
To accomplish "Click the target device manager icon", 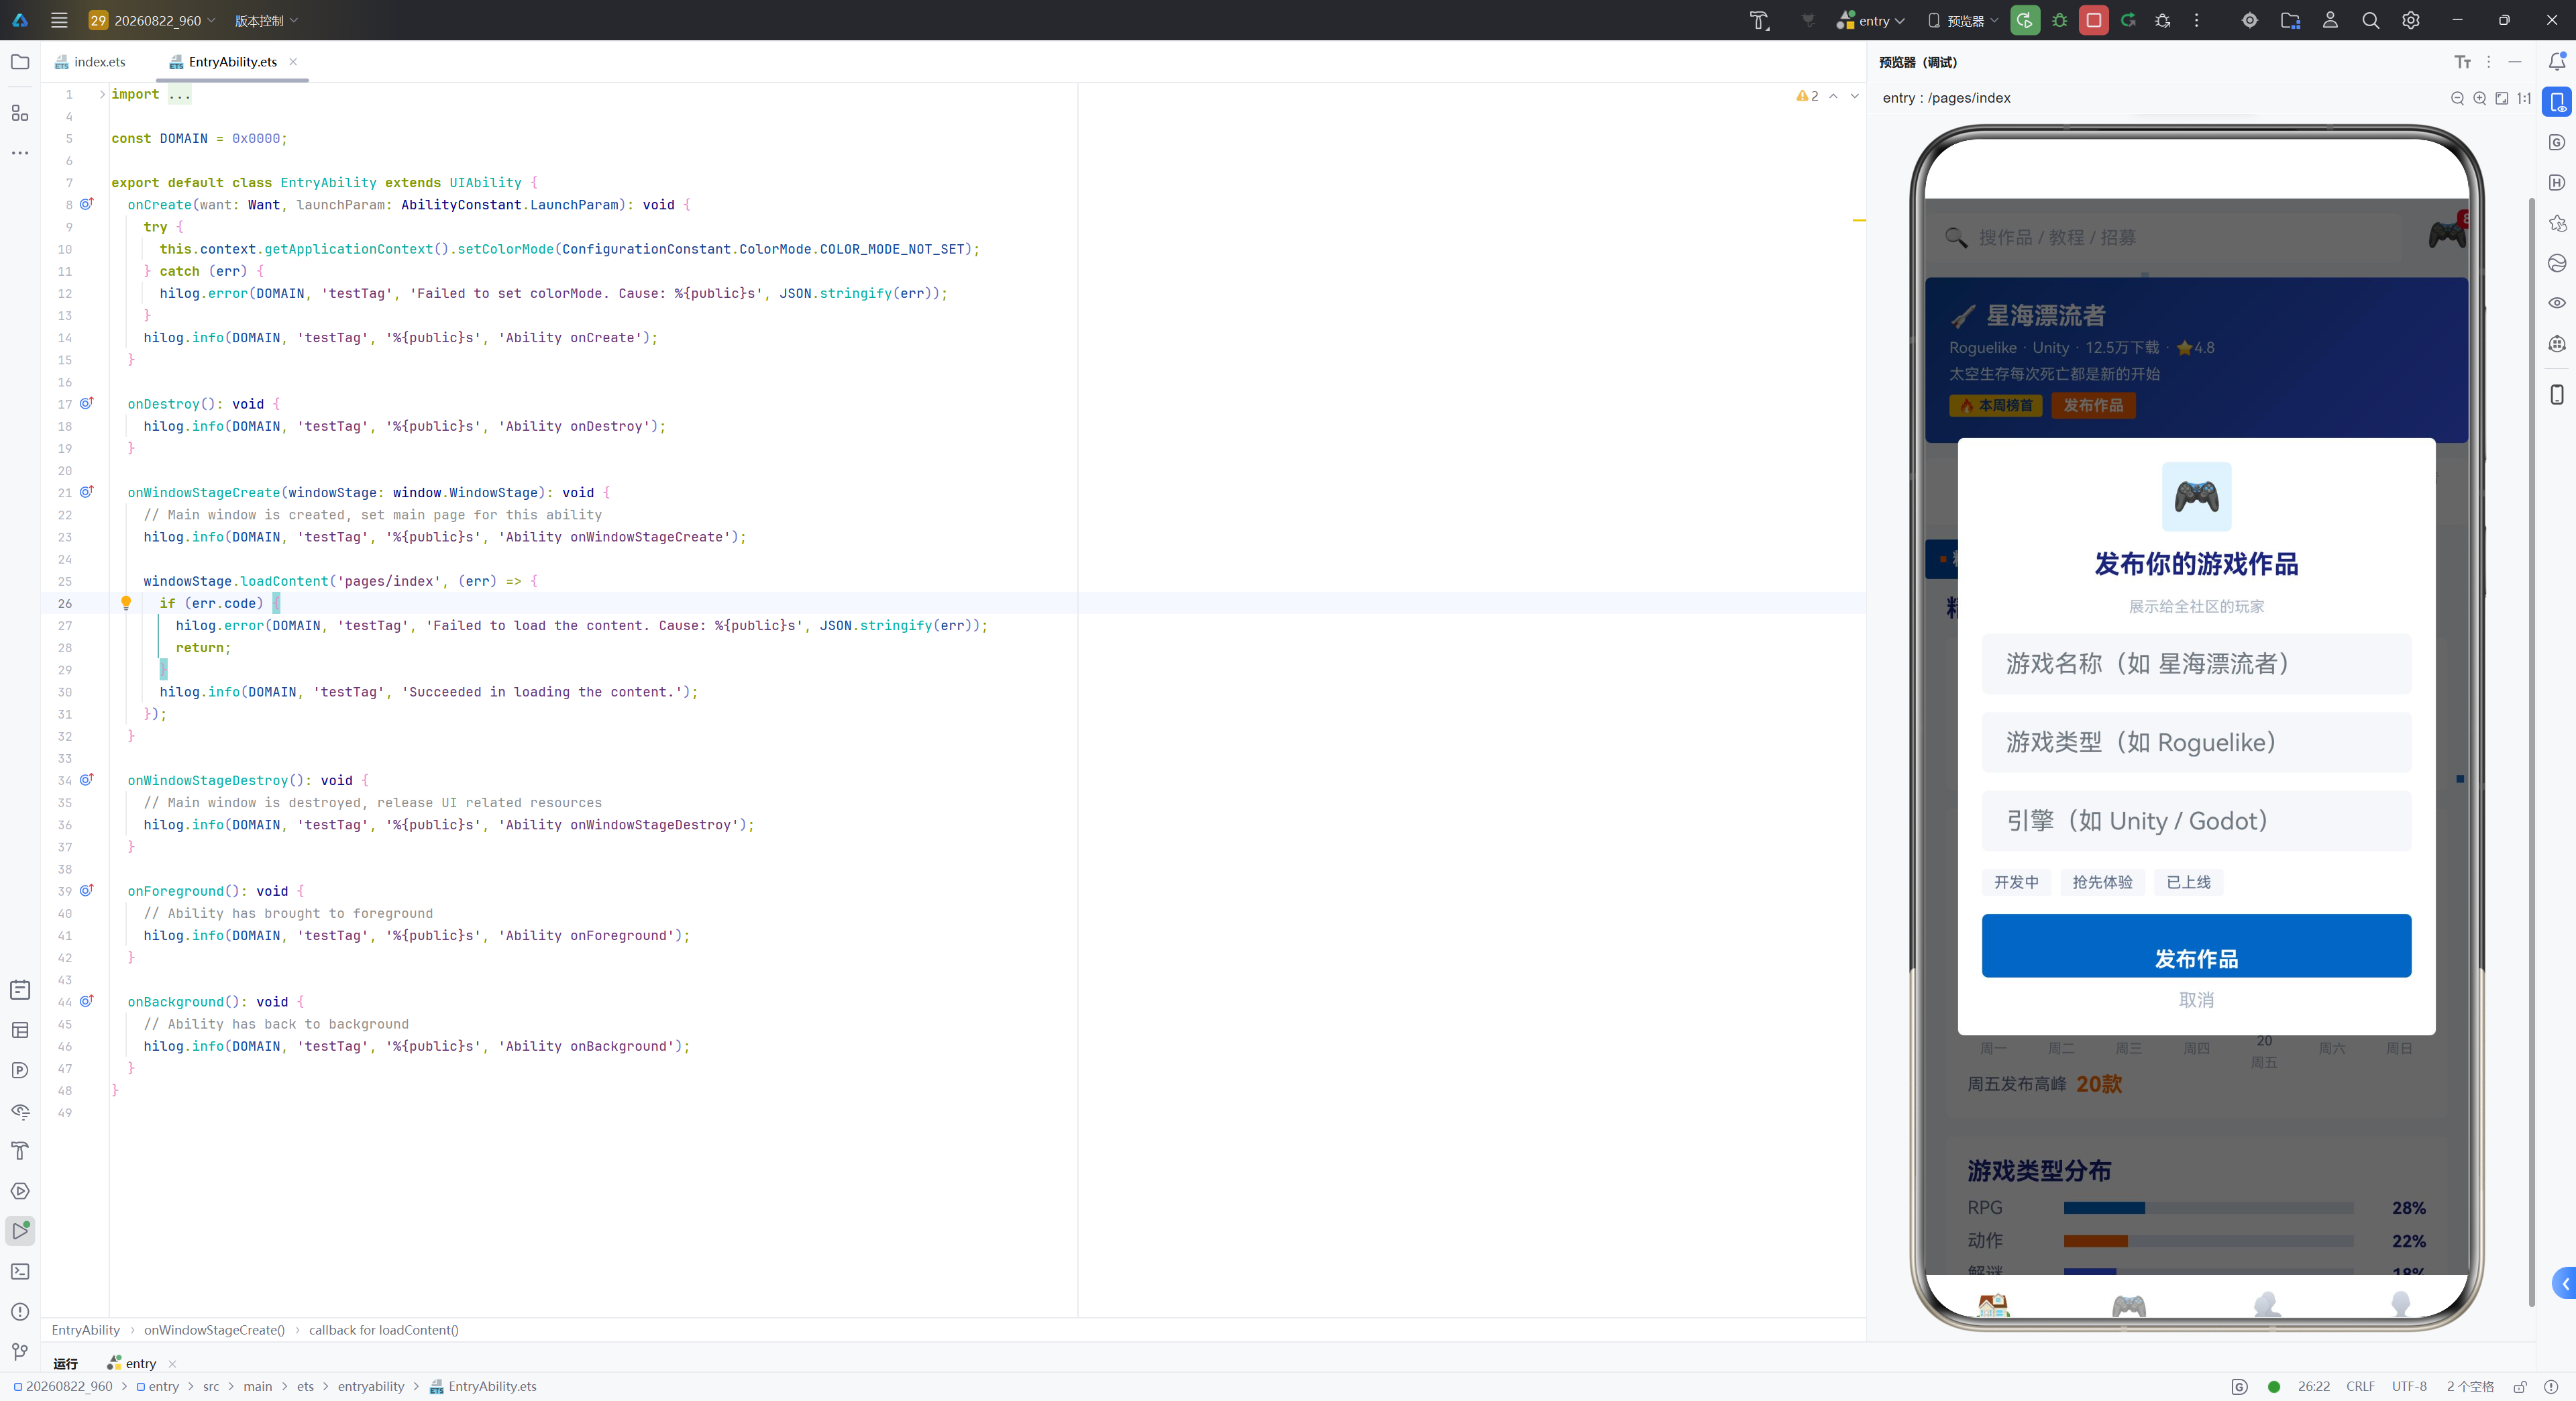I will click(x=2249, y=20).
